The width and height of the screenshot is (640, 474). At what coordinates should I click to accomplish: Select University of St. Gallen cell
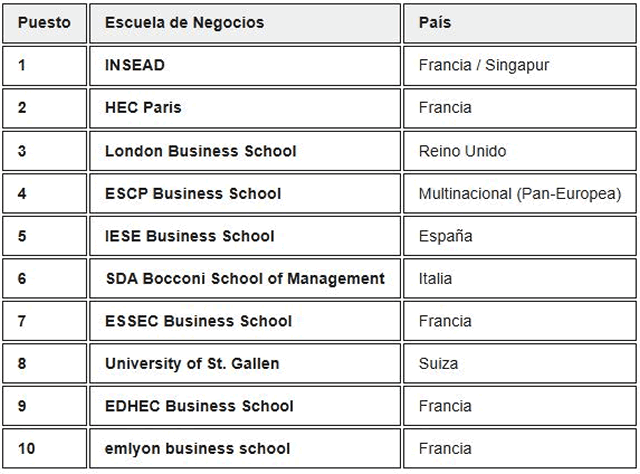coord(192,363)
